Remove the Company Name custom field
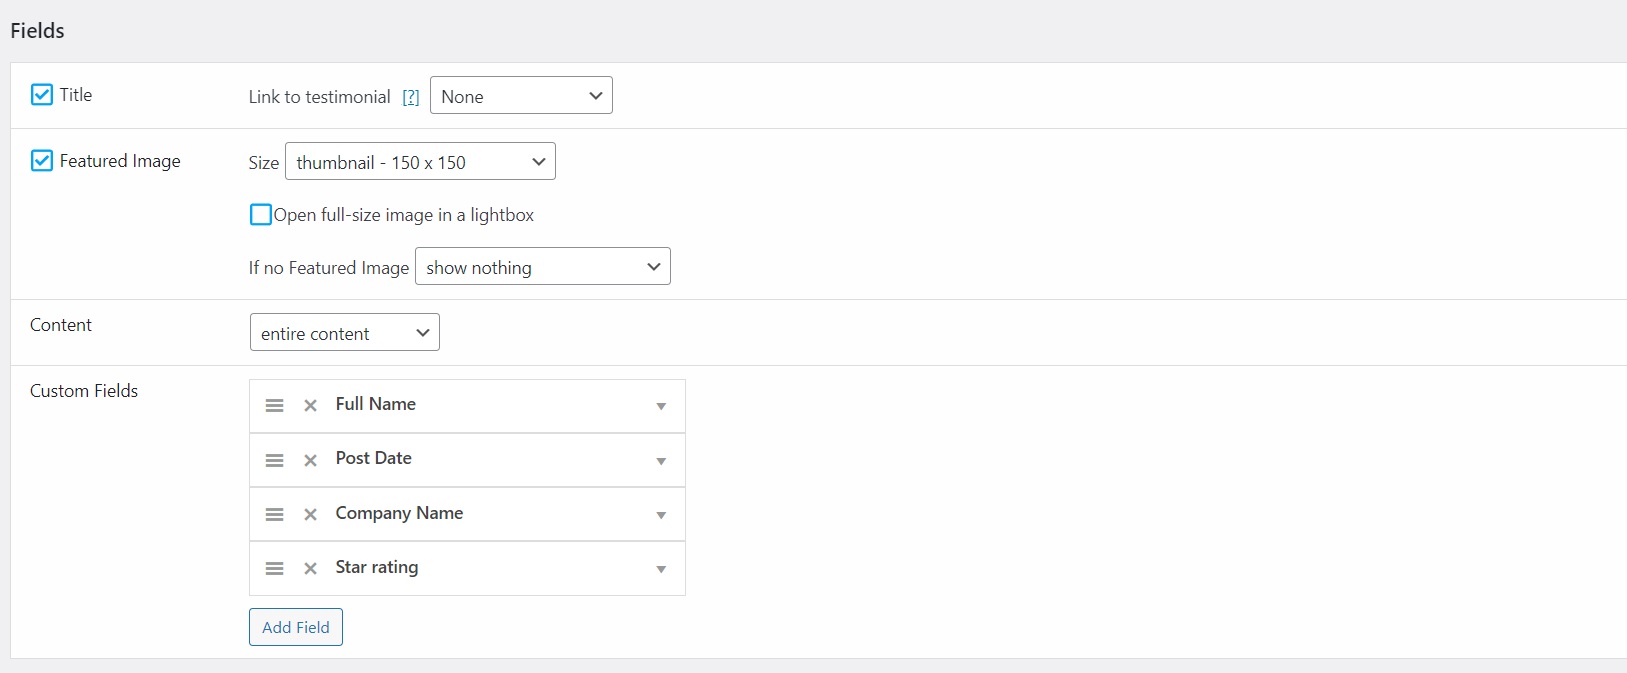Image resolution: width=1627 pixels, height=673 pixels. click(311, 514)
